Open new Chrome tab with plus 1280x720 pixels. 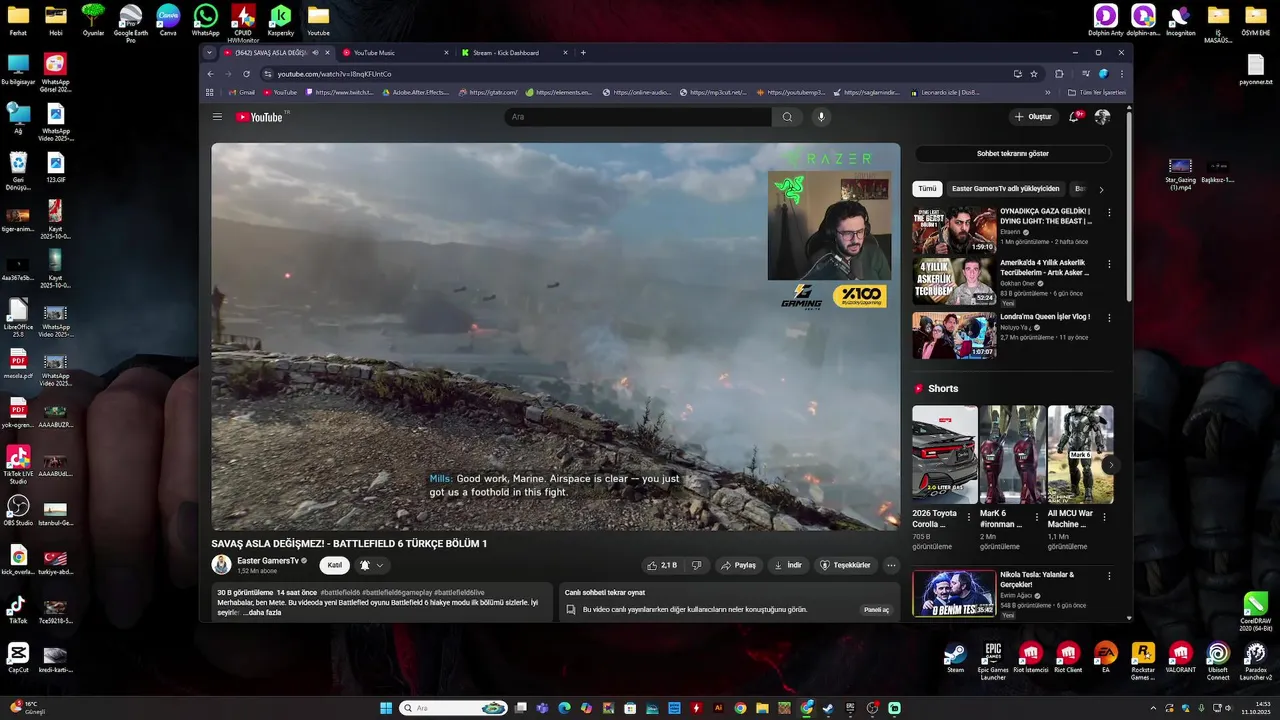pos(583,53)
